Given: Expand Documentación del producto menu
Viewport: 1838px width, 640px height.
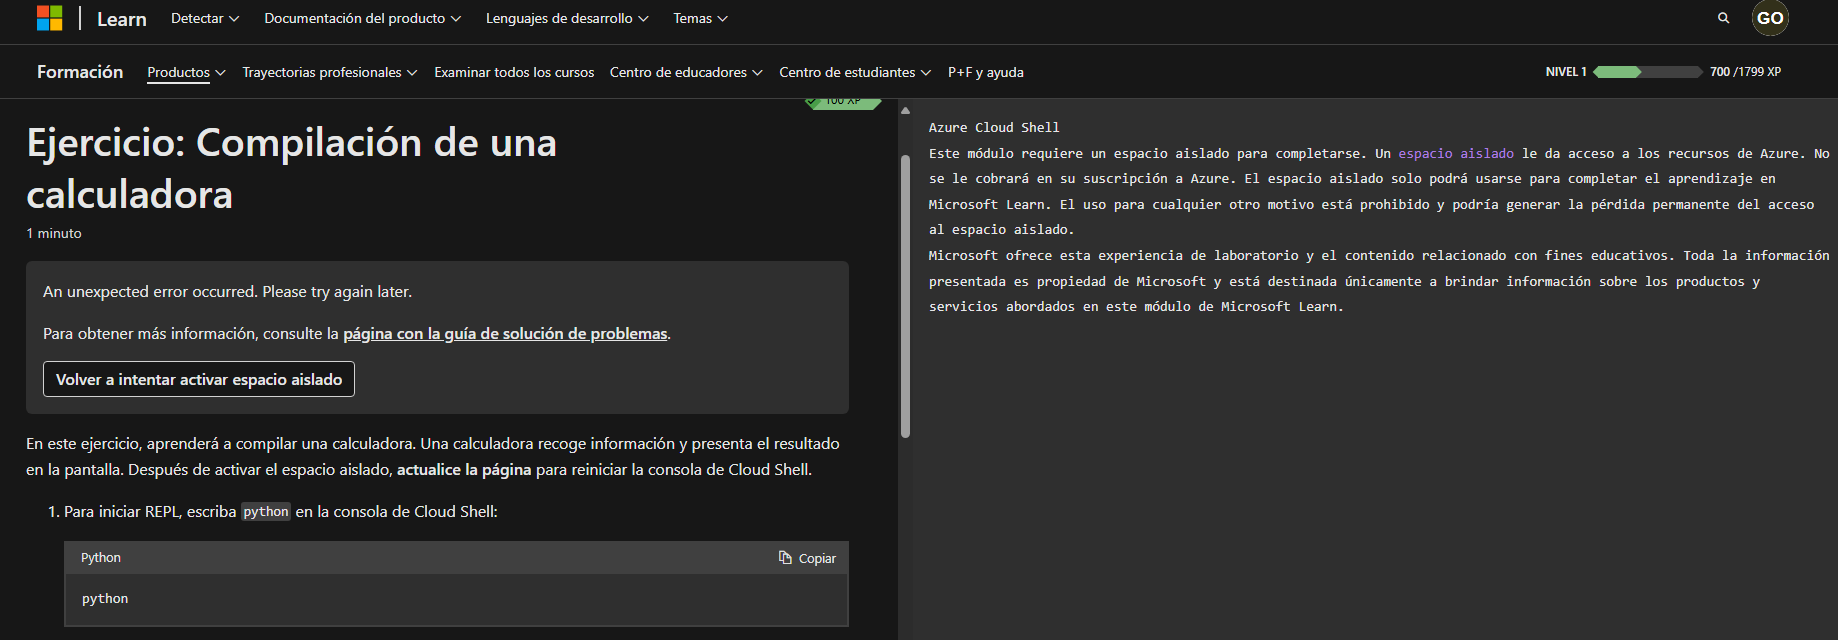Looking at the screenshot, I should point(363,18).
